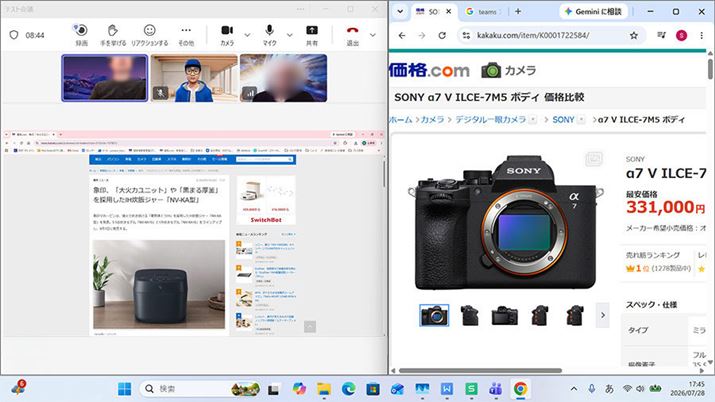Open the Teams title bar ellipsis menu

(300, 9)
